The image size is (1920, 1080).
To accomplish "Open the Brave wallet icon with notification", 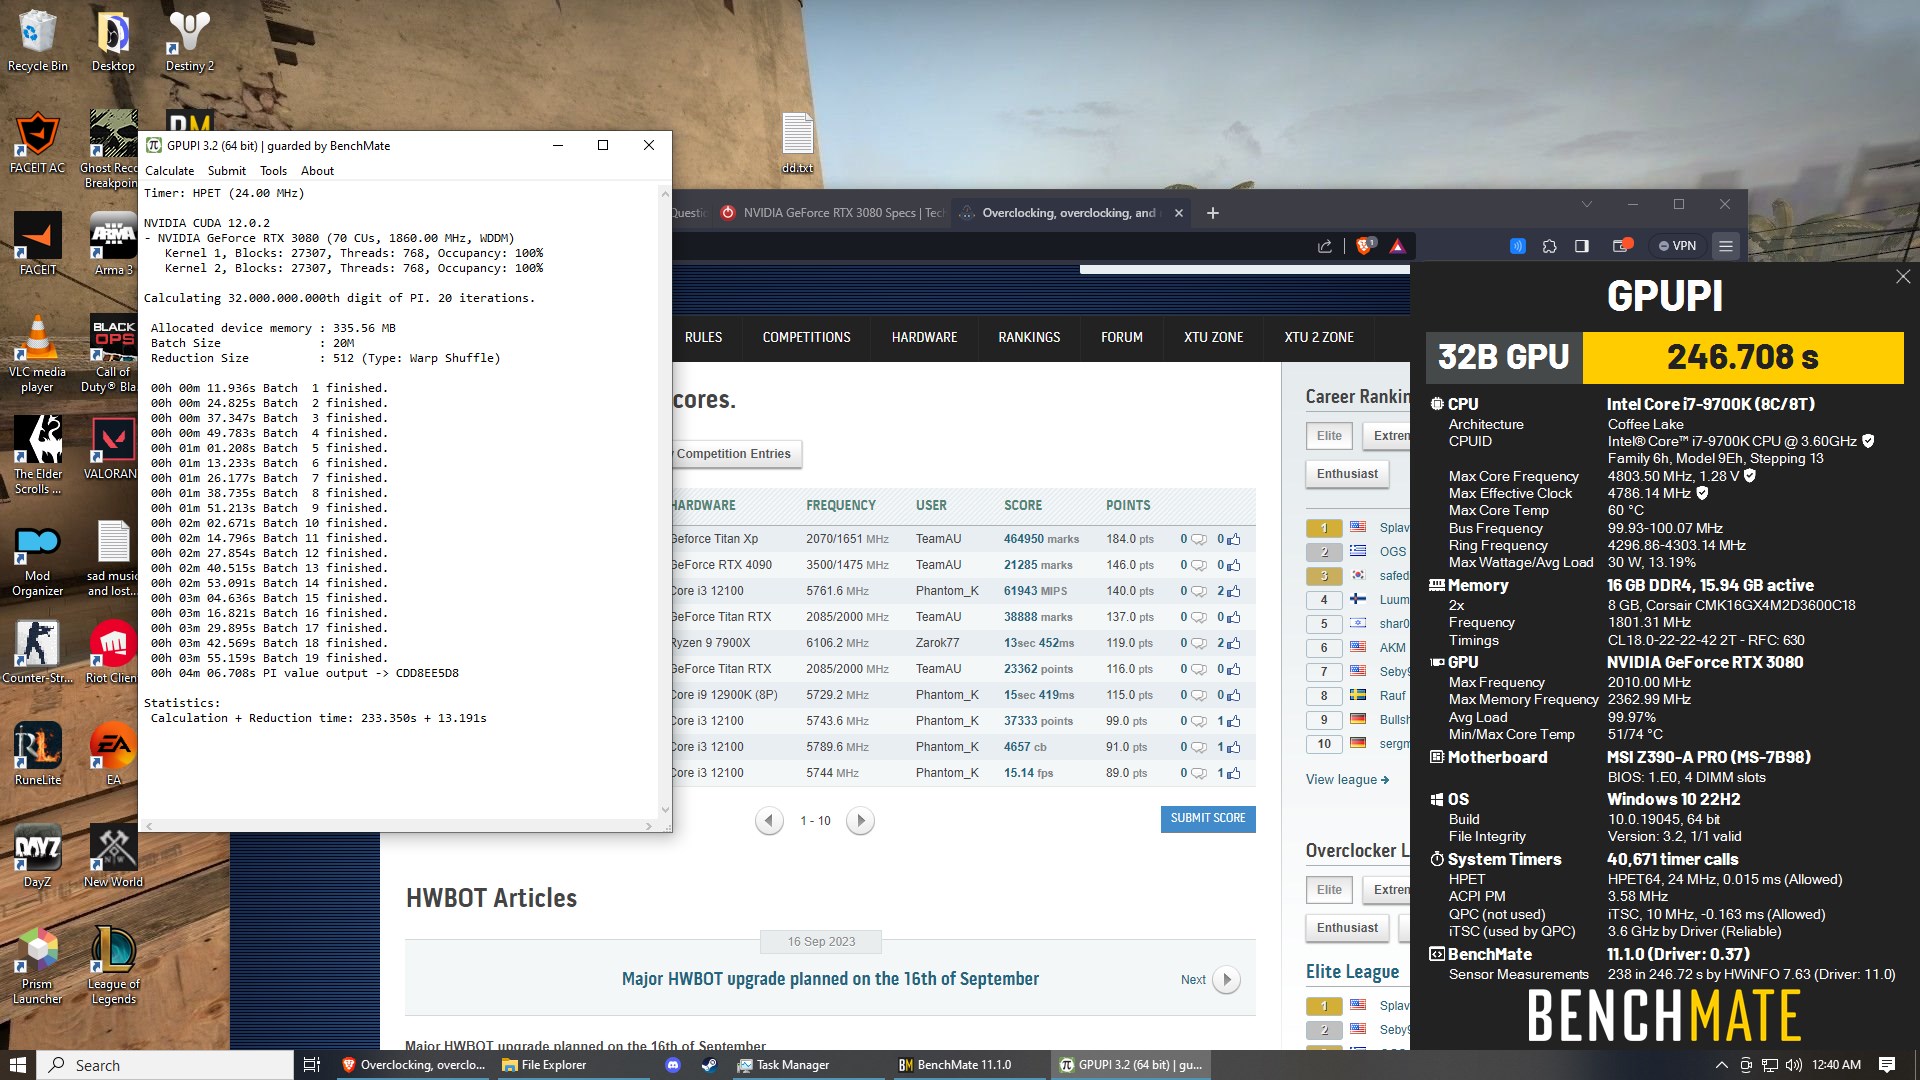I will 1621,245.
